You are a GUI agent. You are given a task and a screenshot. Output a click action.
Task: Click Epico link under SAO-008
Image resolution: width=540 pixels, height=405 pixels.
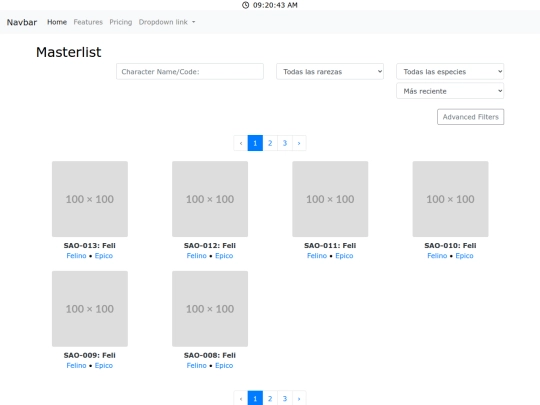(224, 365)
